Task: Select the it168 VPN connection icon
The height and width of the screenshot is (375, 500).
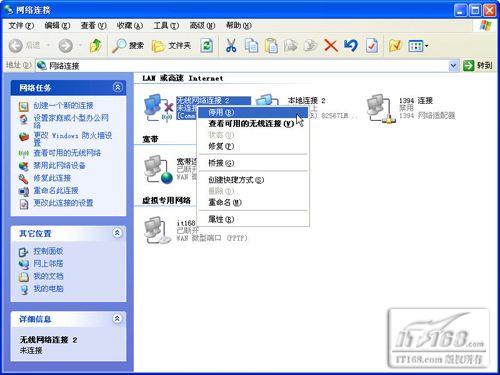Action: click(x=158, y=231)
